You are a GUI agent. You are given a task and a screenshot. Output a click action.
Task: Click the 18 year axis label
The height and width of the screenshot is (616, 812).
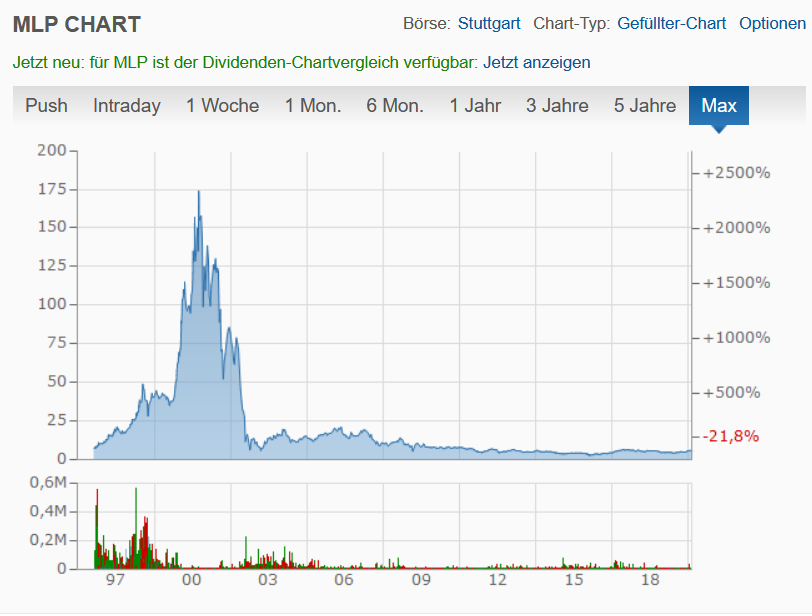[650, 580]
